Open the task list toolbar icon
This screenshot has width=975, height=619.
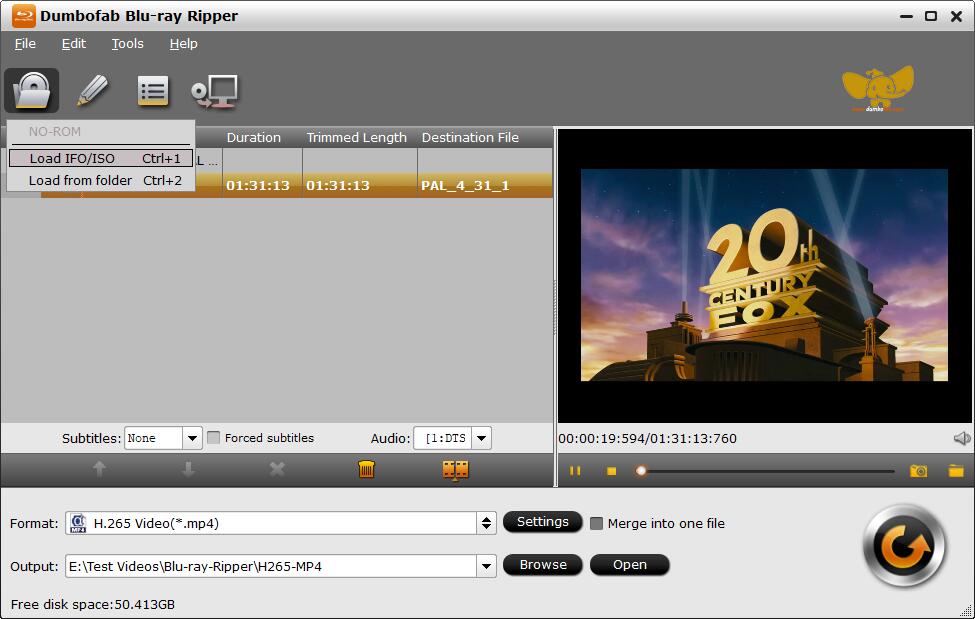click(x=152, y=91)
